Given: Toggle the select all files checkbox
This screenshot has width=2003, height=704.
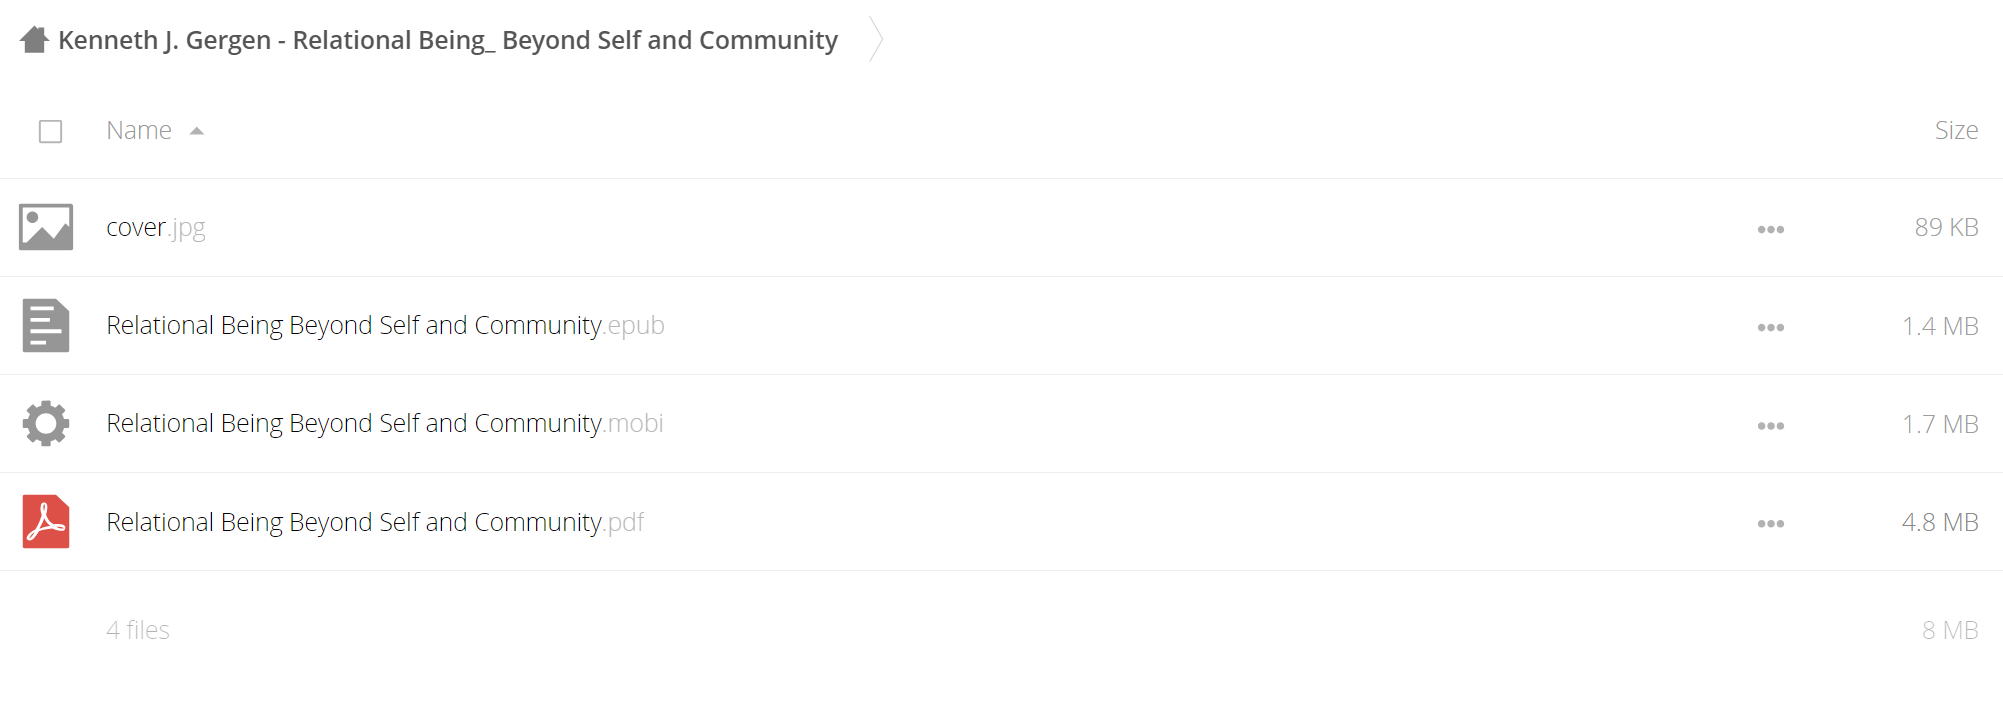Looking at the screenshot, I should point(51,132).
